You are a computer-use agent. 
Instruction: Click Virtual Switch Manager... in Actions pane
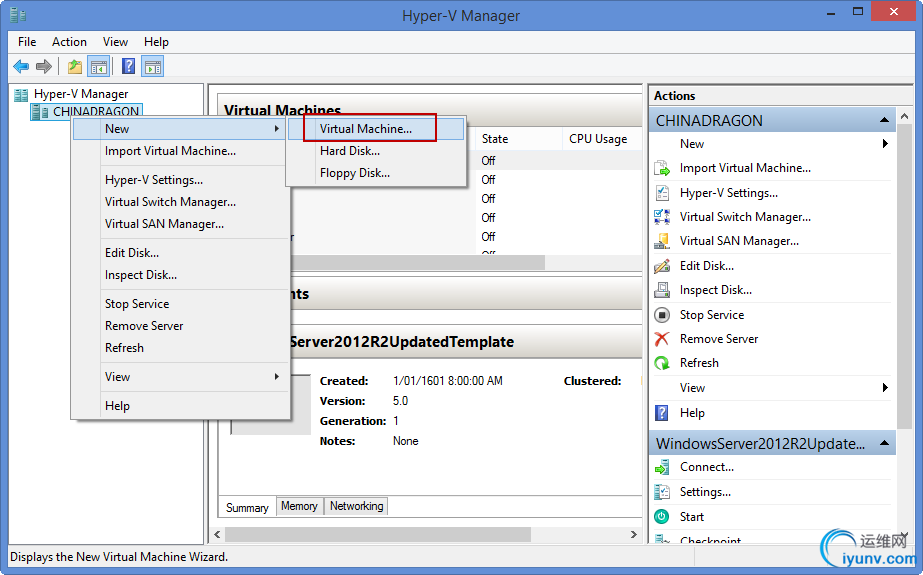745,217
